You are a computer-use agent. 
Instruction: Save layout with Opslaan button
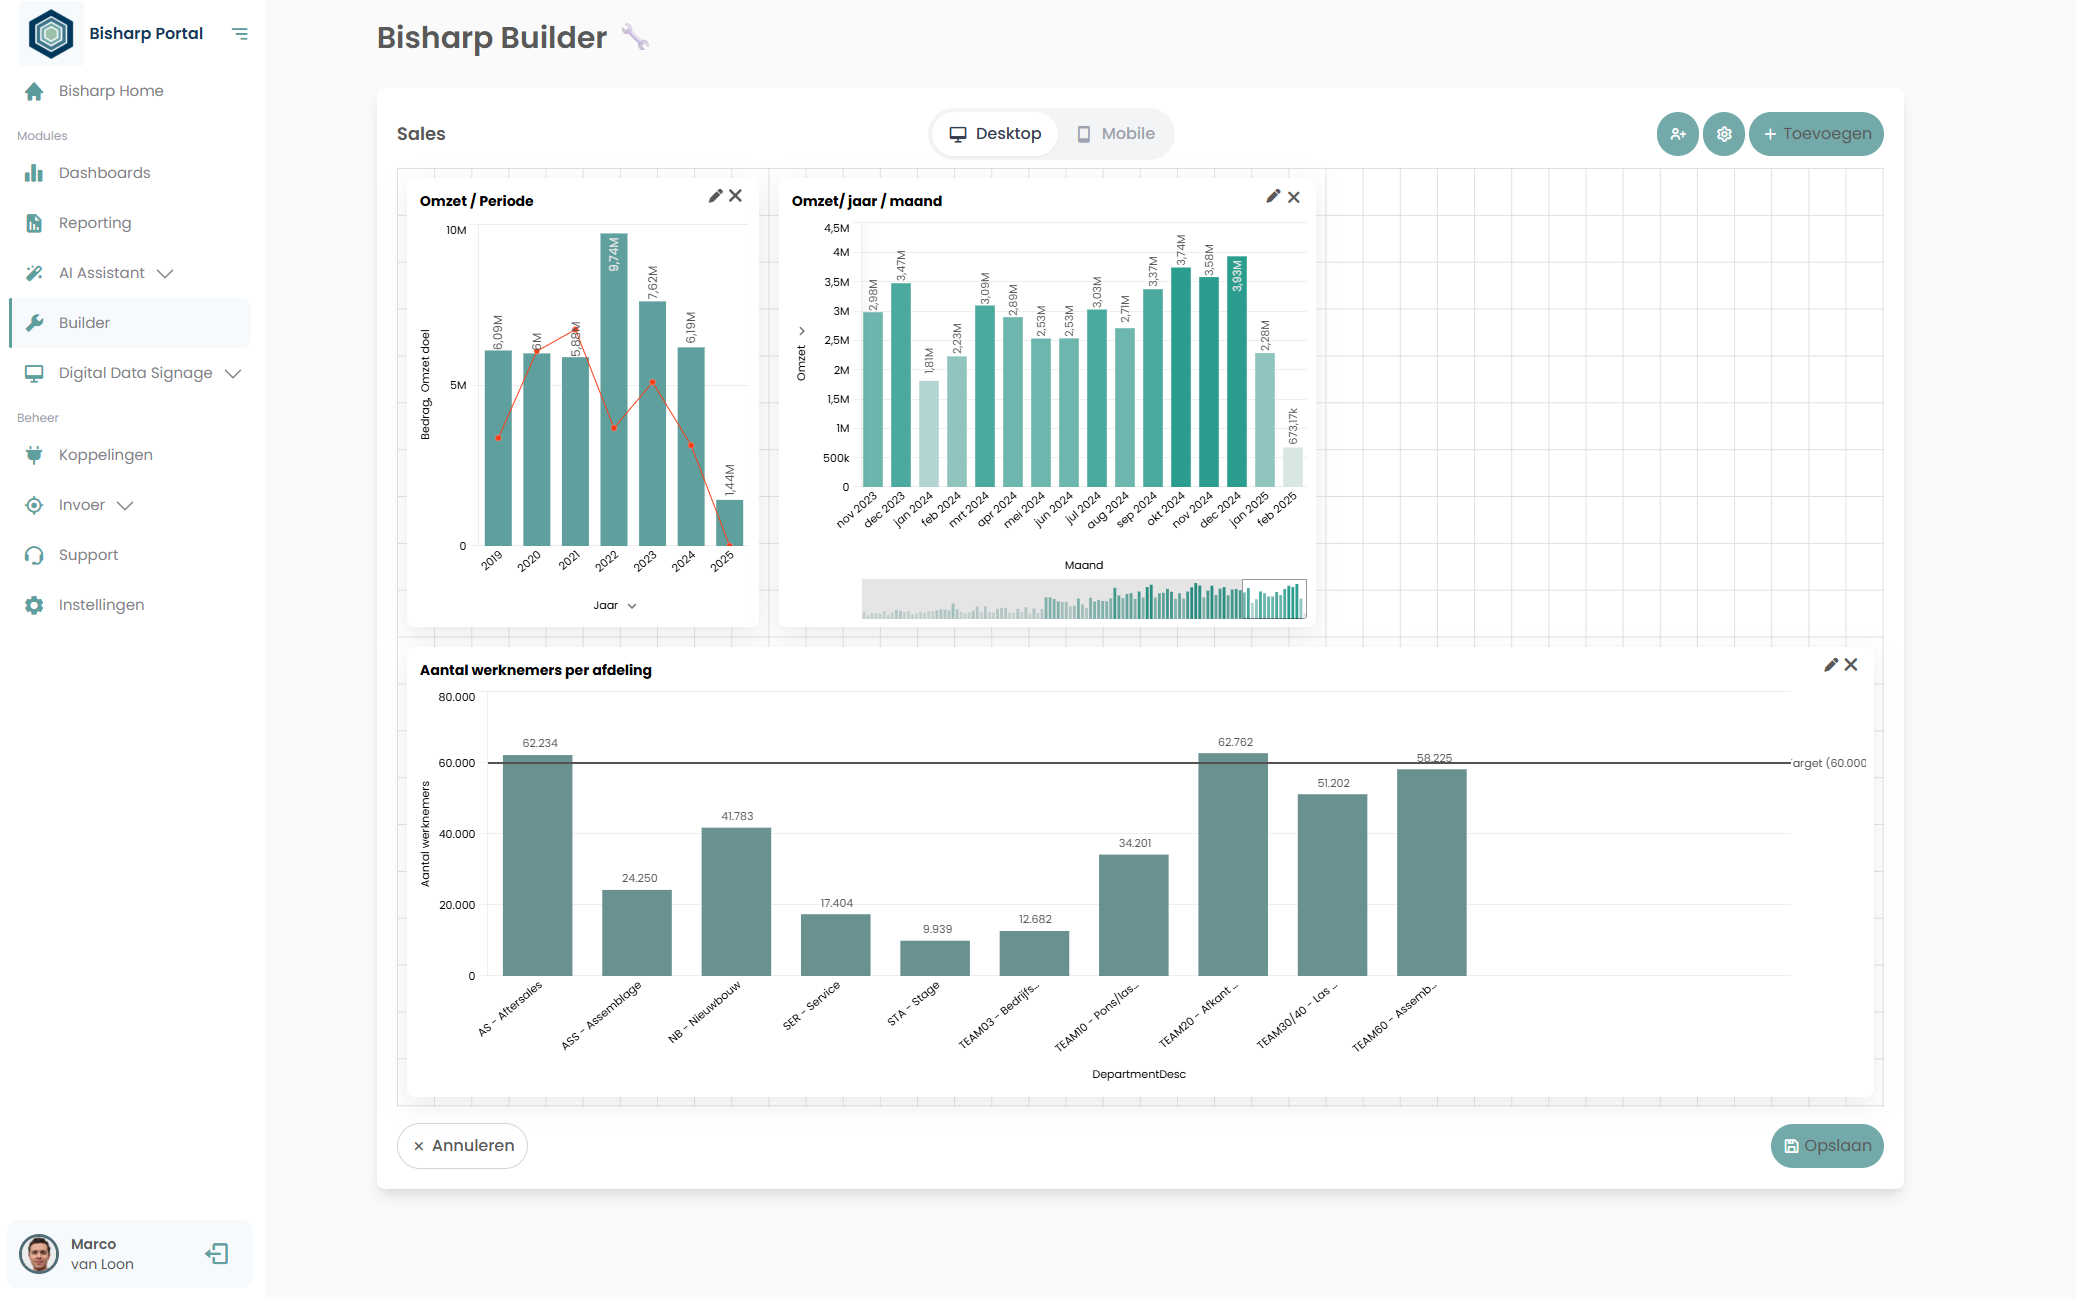click(1826, 1146)
